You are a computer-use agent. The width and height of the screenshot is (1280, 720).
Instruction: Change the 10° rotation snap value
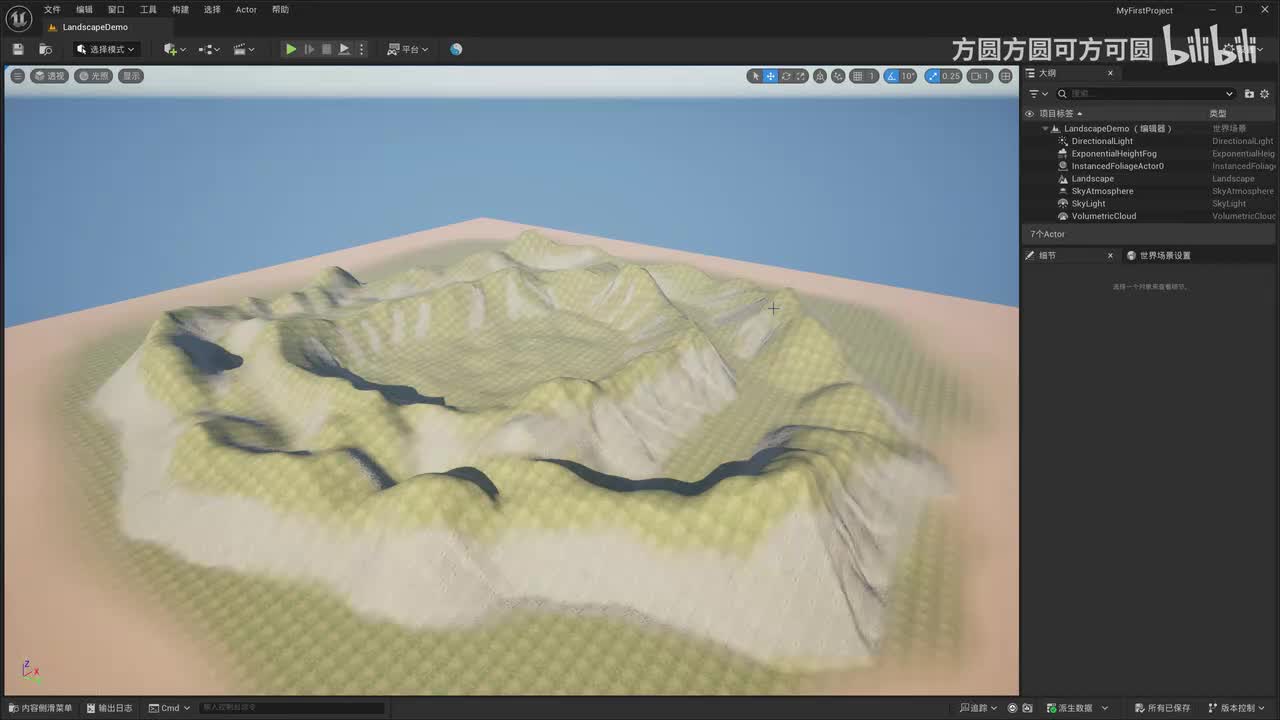point(908,76)
